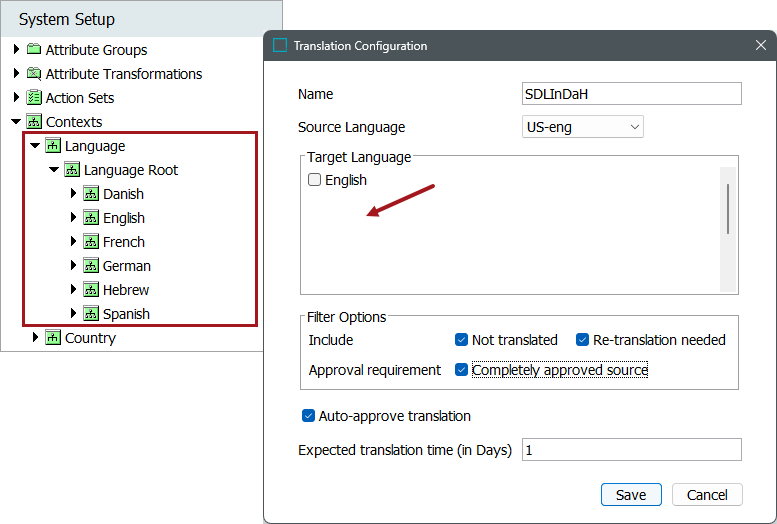Click the Cancel button
The height and width of the screenshot is (524, 777).
(x=707, y=495)
